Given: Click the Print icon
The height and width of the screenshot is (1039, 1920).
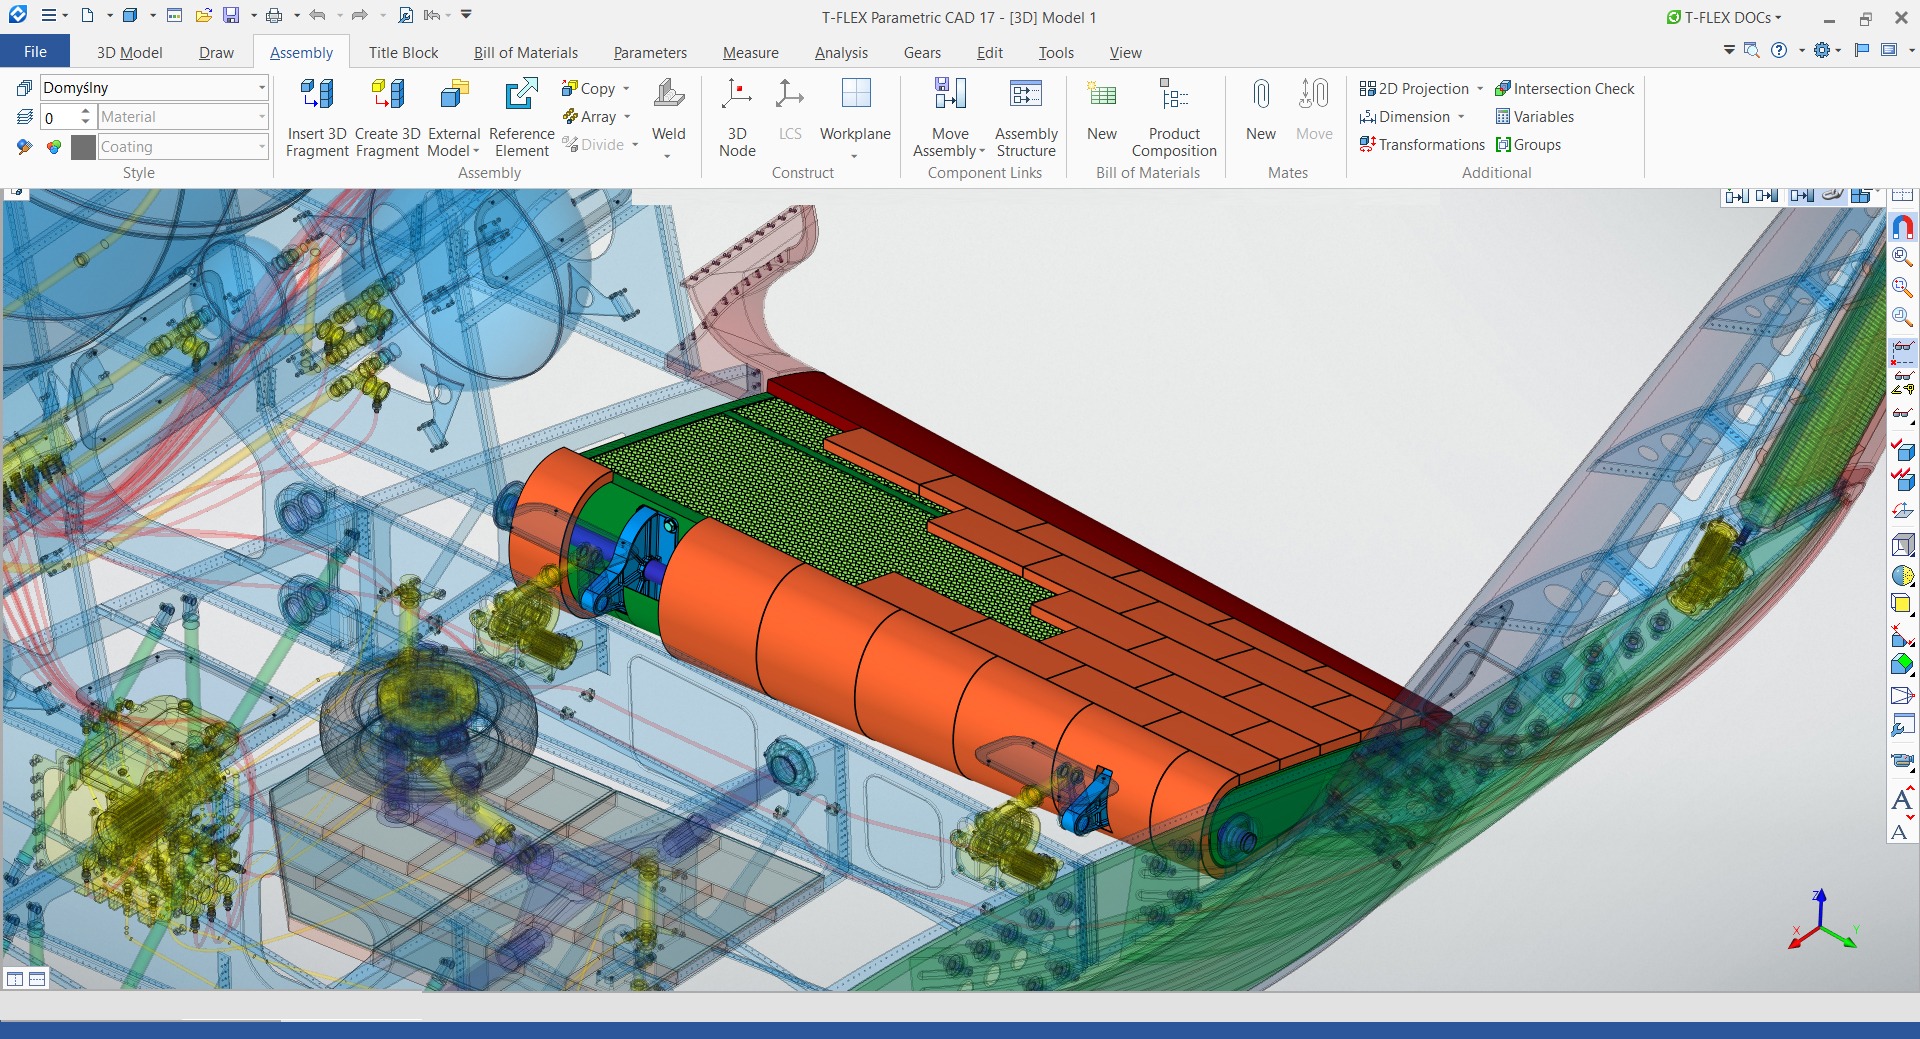Looking at the screenshot, I should click(274, 16).
